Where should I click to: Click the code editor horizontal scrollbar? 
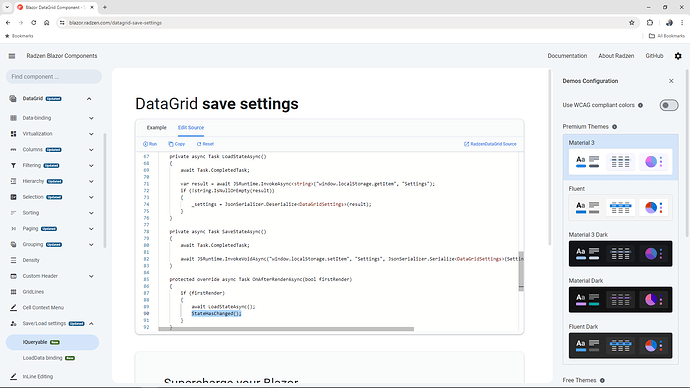(x=286, y=329)
